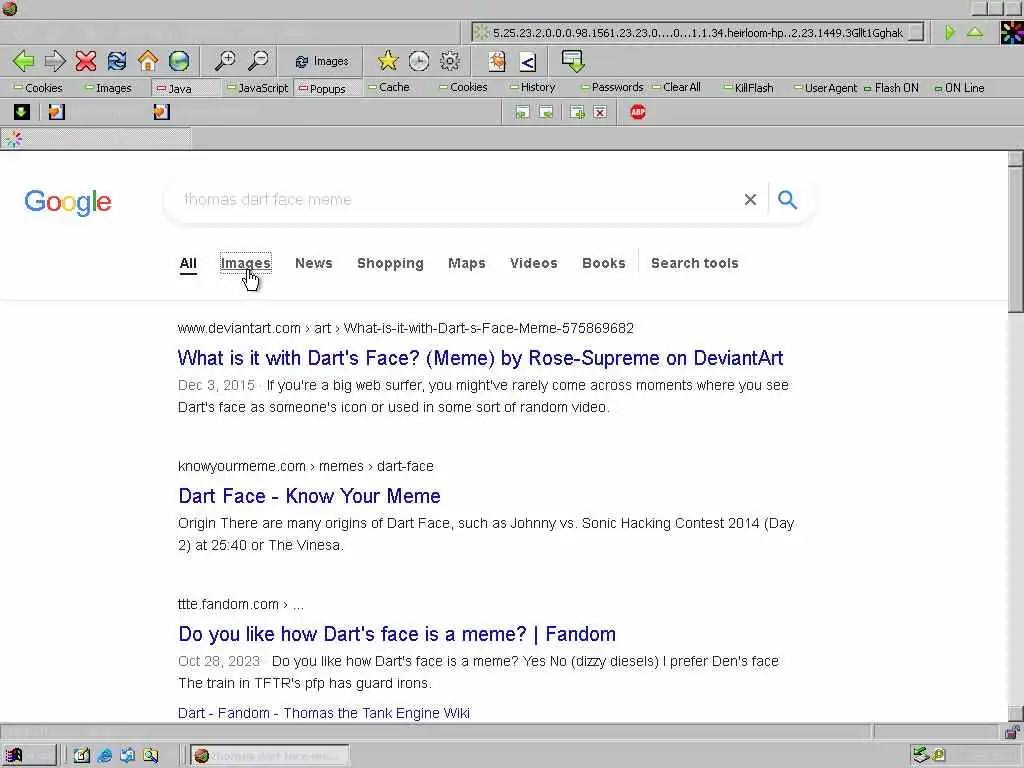This screenshot has height=768, width=1024.
Task: Click the next tab window icon
Action: point(546,112)
